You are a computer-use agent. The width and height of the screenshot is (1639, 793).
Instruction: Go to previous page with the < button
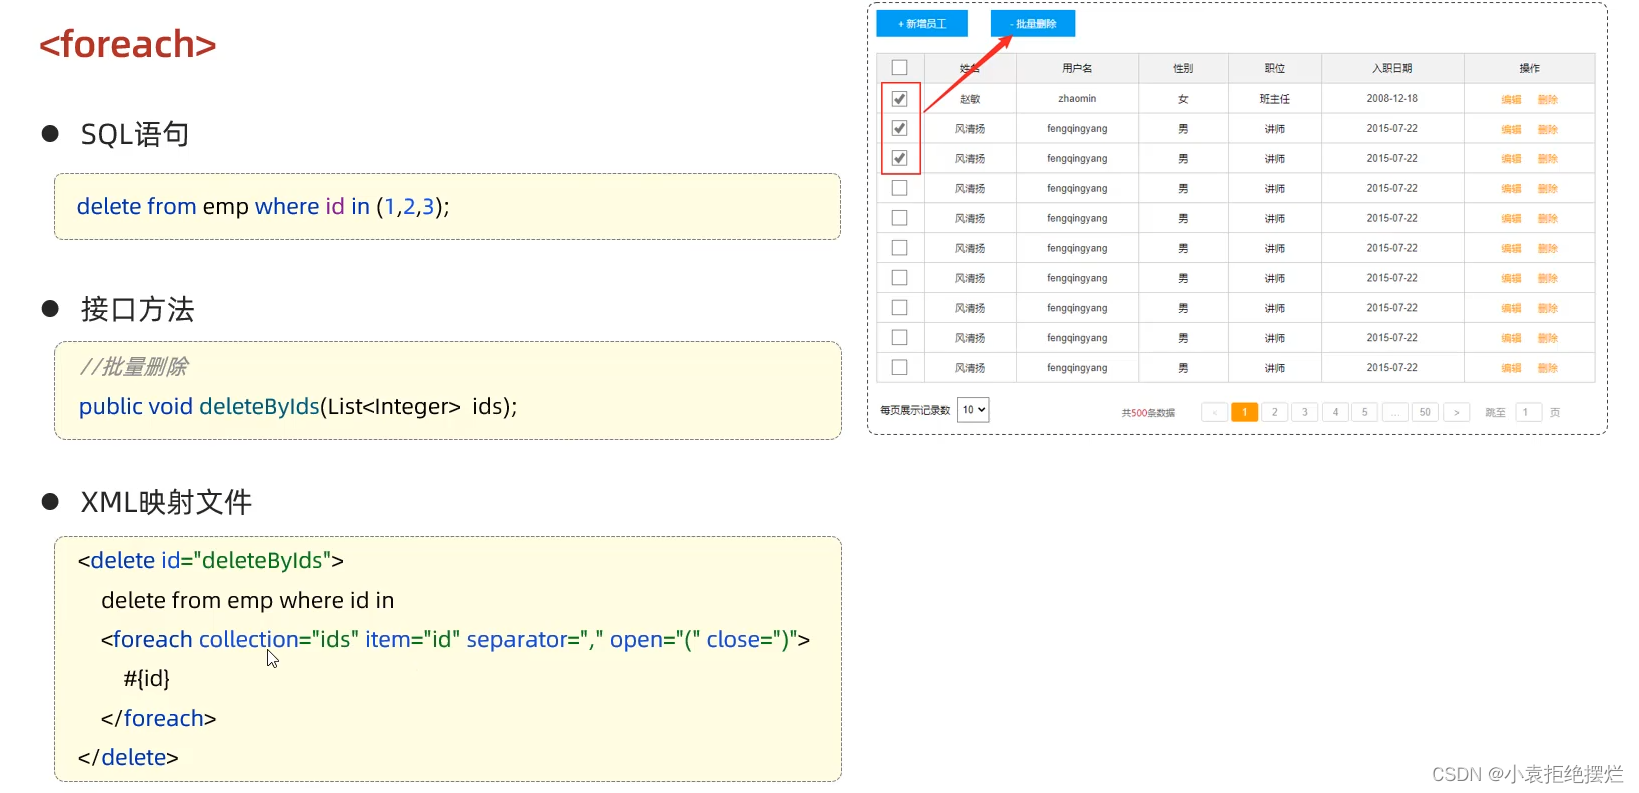point(1215,412)
